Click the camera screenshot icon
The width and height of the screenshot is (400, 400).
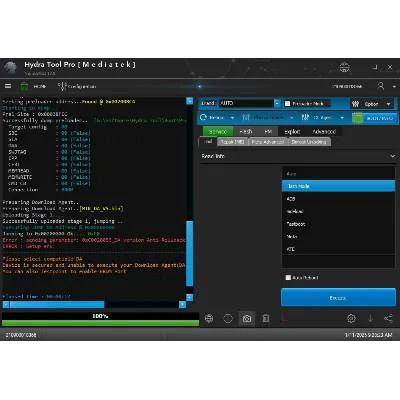click(x=247, y=319)
